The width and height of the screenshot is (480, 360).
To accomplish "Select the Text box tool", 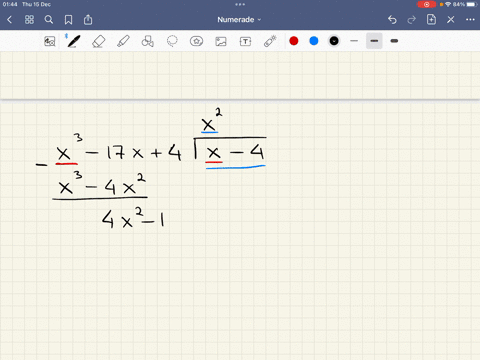I will 245,41.
